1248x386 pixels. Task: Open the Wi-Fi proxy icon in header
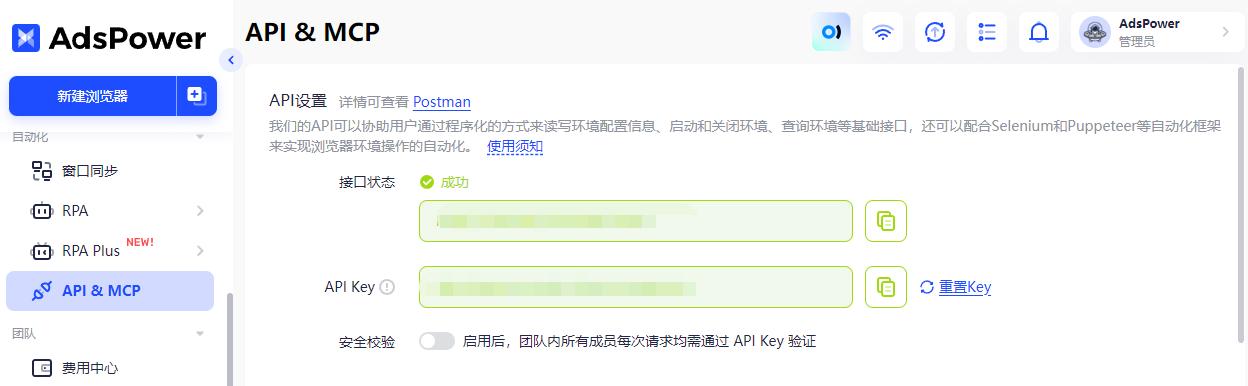click(883, 32)
